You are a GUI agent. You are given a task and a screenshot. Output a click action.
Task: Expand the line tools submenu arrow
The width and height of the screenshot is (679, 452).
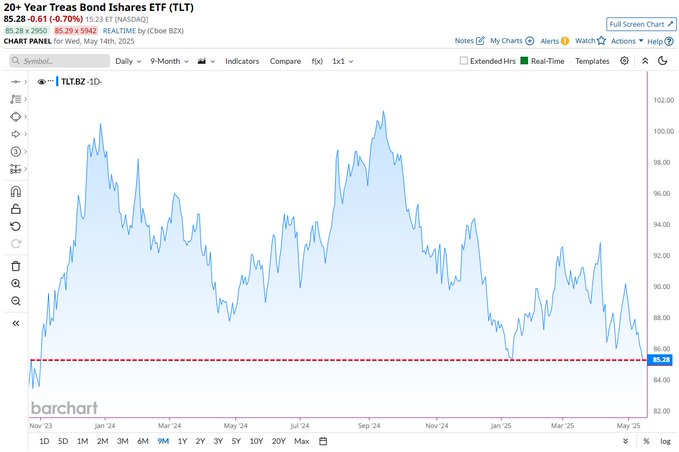click(x=26, y=99)
